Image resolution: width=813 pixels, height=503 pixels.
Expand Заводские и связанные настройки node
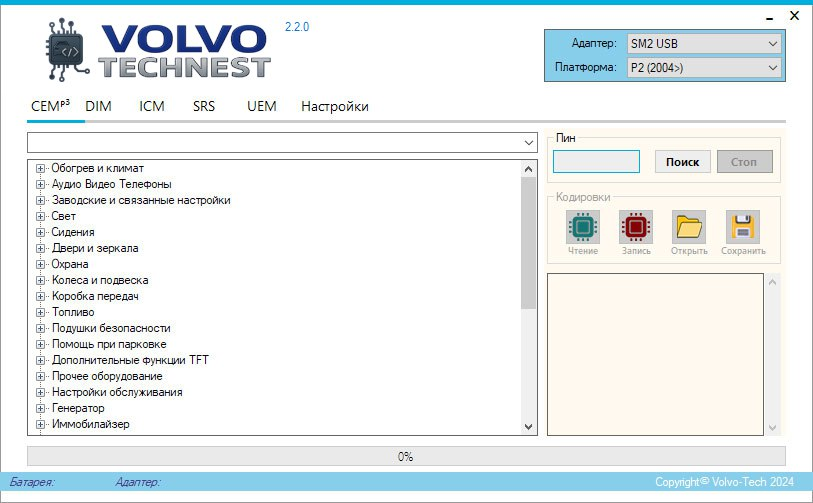click(40, 200)
